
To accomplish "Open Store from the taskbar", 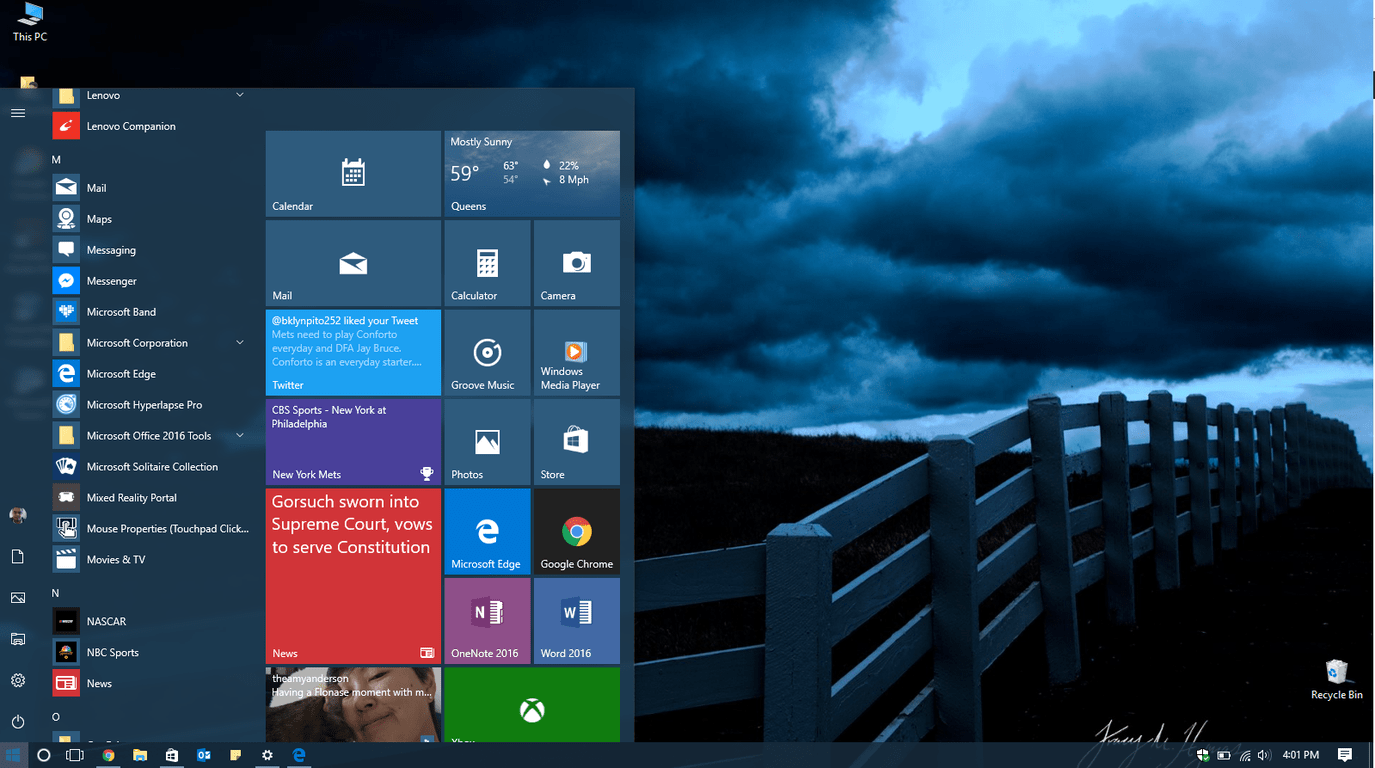I will (x=172, y=755).
